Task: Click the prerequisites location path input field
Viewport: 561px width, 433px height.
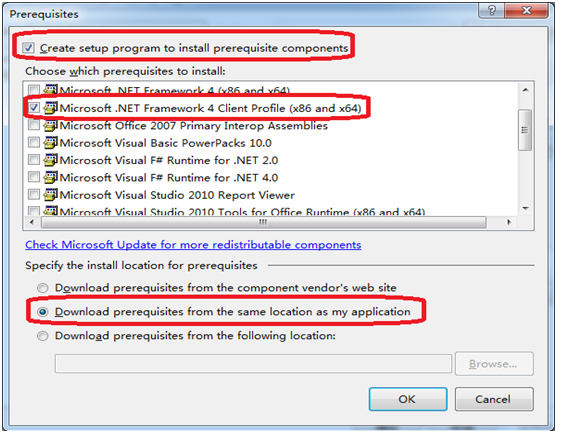Action: (253, 364)
